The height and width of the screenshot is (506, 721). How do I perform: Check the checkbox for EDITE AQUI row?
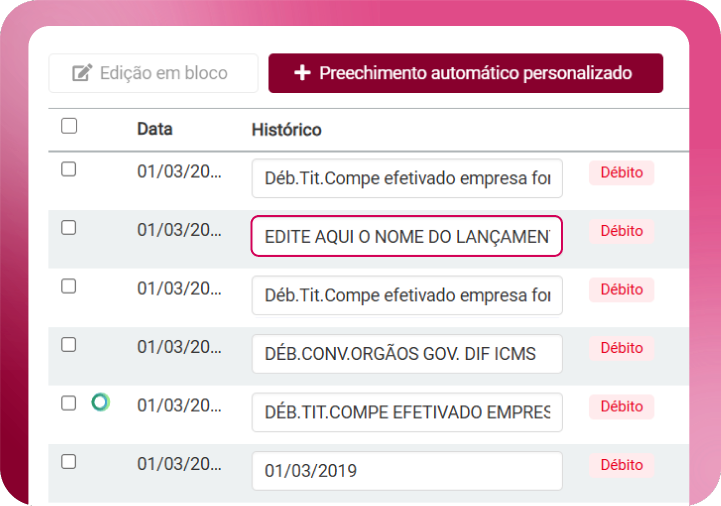(69, 227)
